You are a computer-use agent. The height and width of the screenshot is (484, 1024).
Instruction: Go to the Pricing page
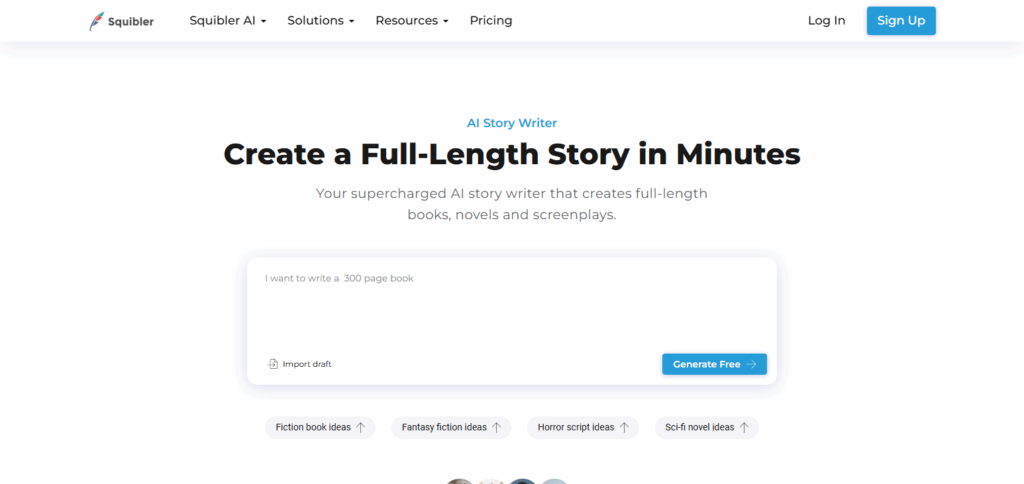(x=491, y=20)
